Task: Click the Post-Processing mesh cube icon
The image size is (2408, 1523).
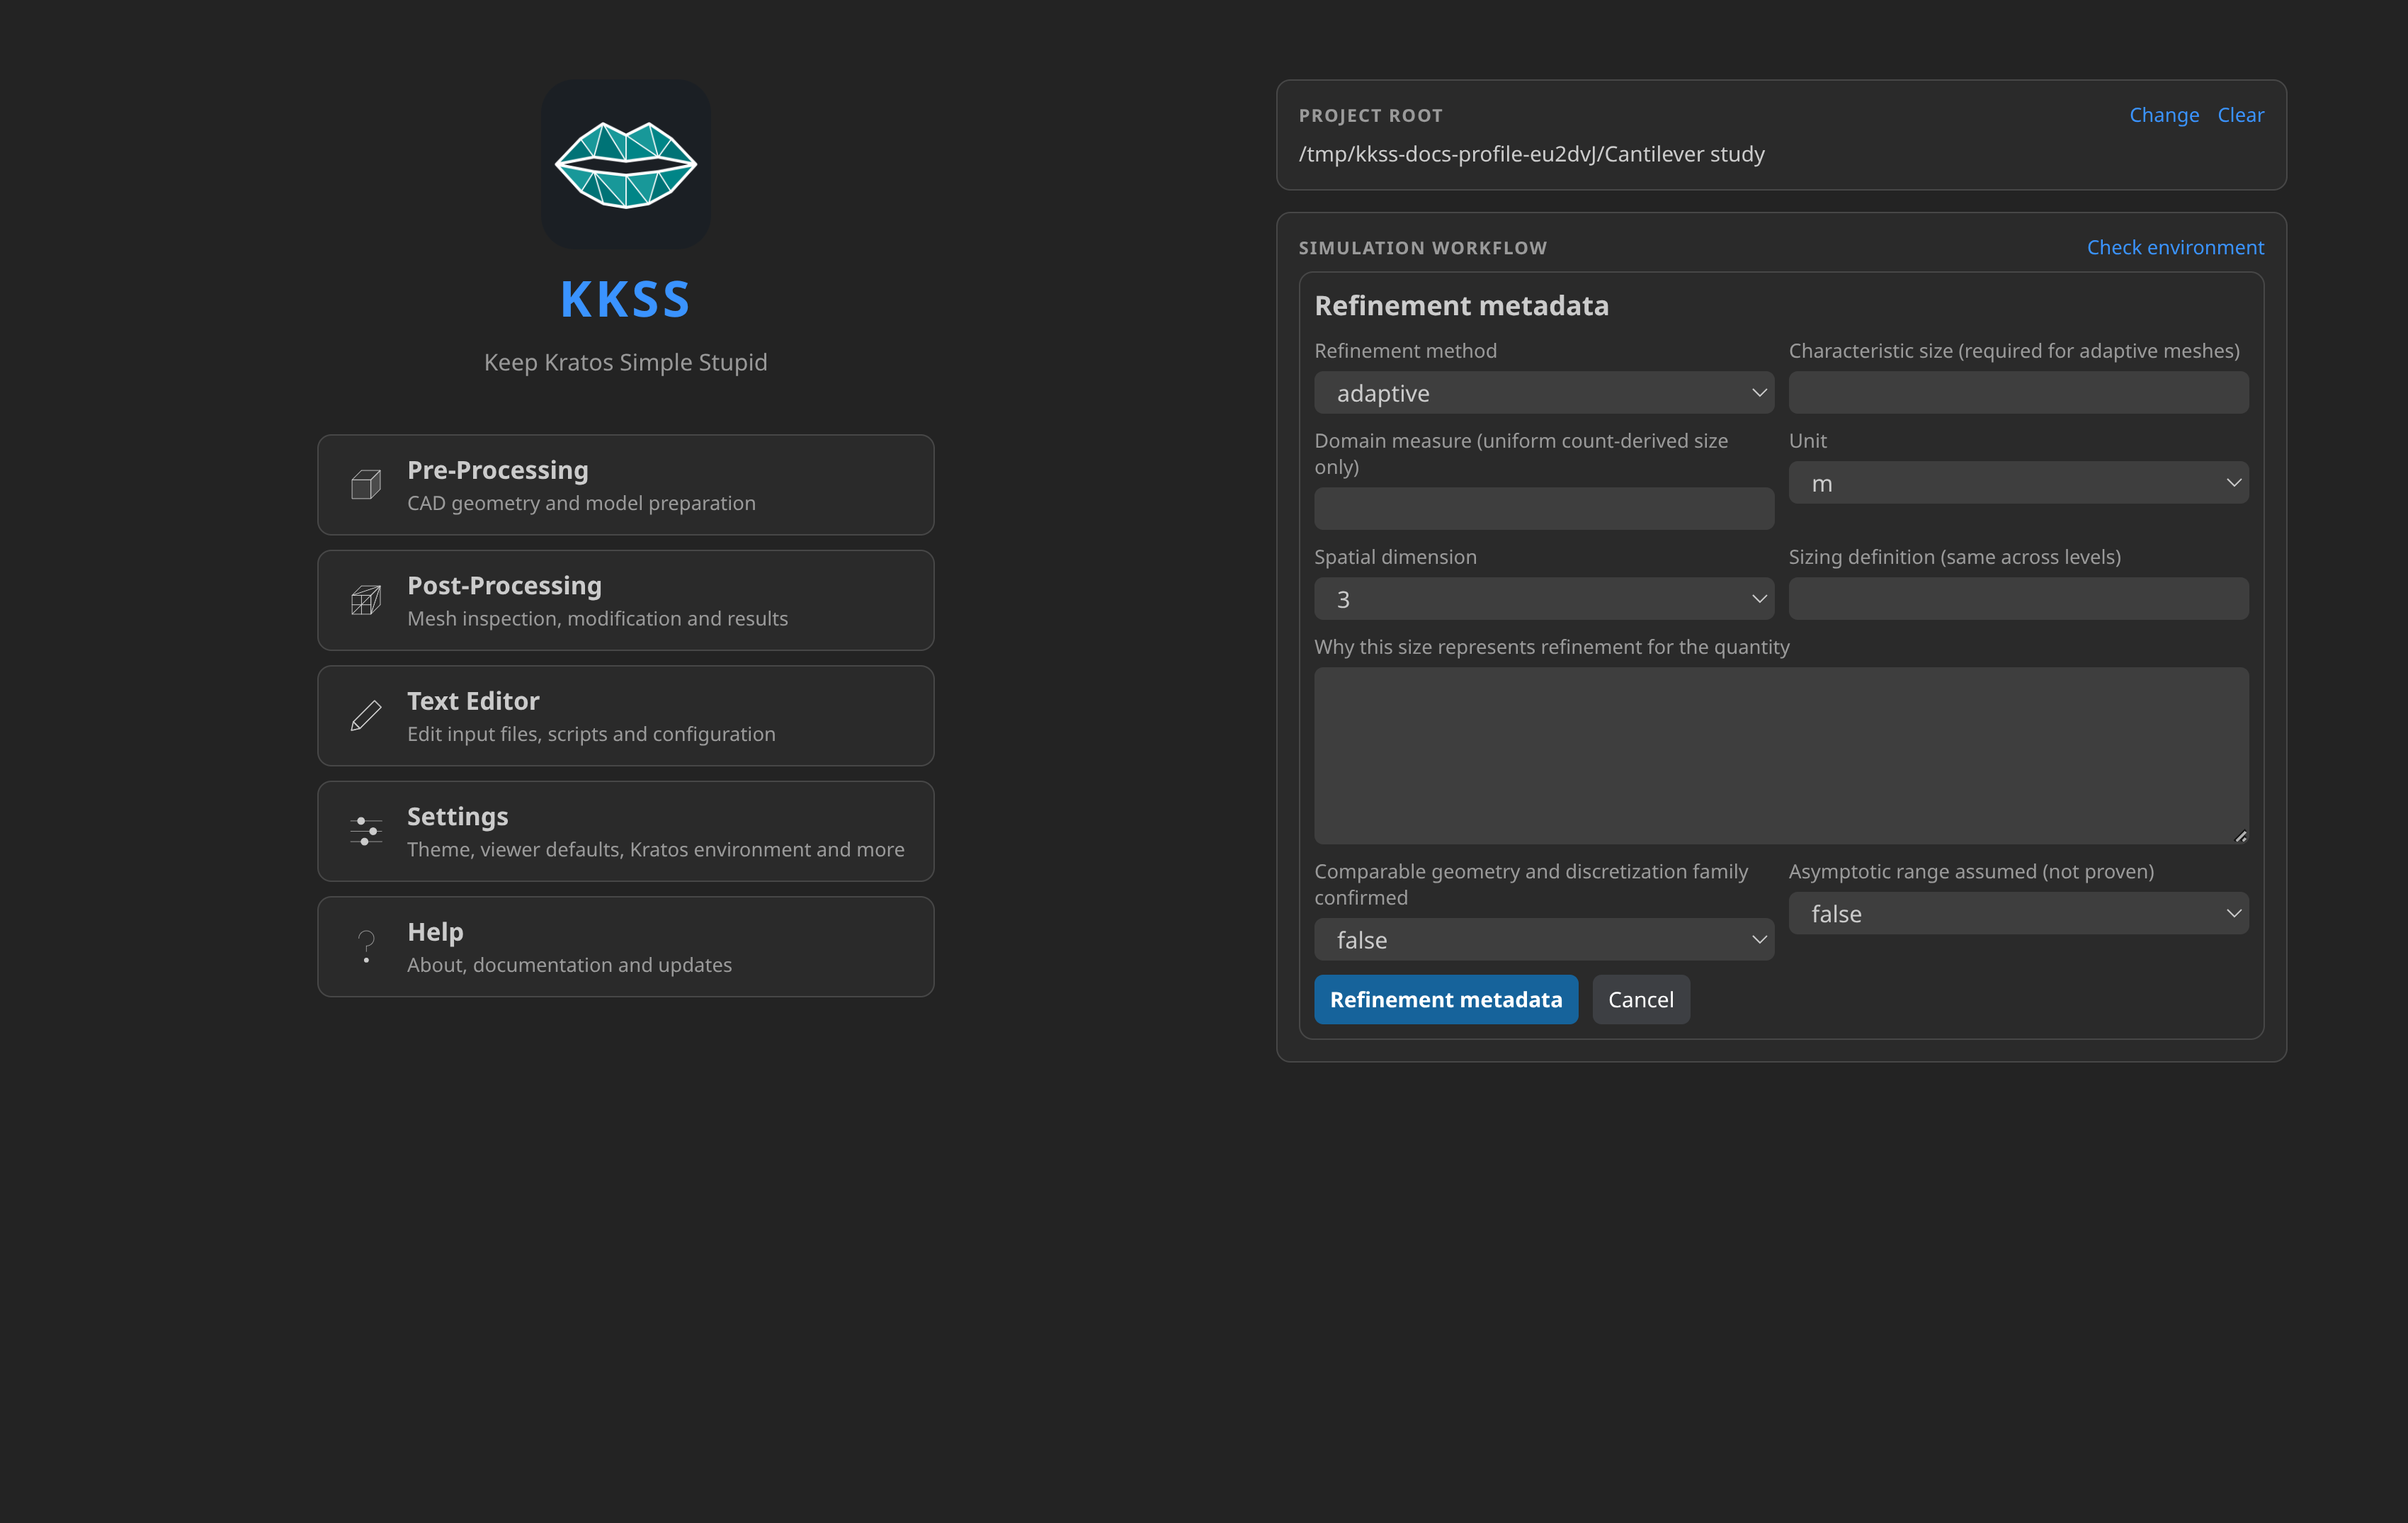Action: [366, 600]
